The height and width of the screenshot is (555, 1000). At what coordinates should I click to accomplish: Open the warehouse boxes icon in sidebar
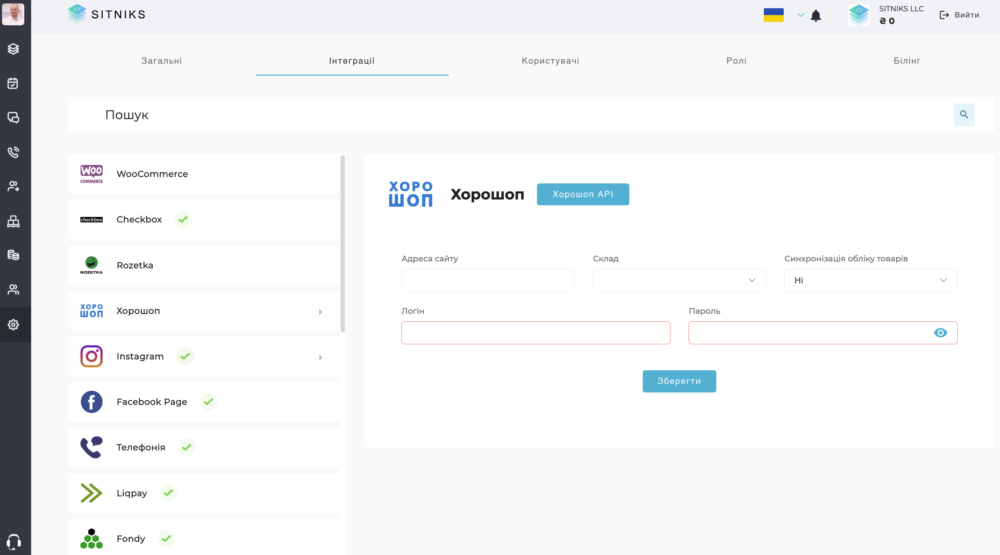[x=13, y=221]
